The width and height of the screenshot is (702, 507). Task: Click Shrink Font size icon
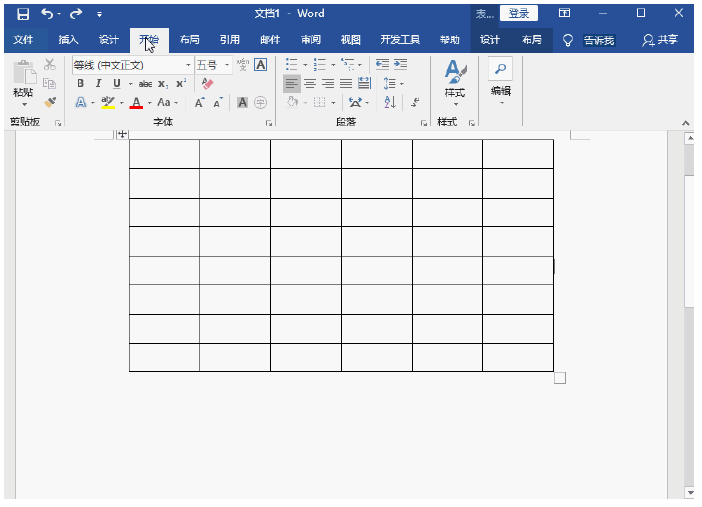pos(218,103)
